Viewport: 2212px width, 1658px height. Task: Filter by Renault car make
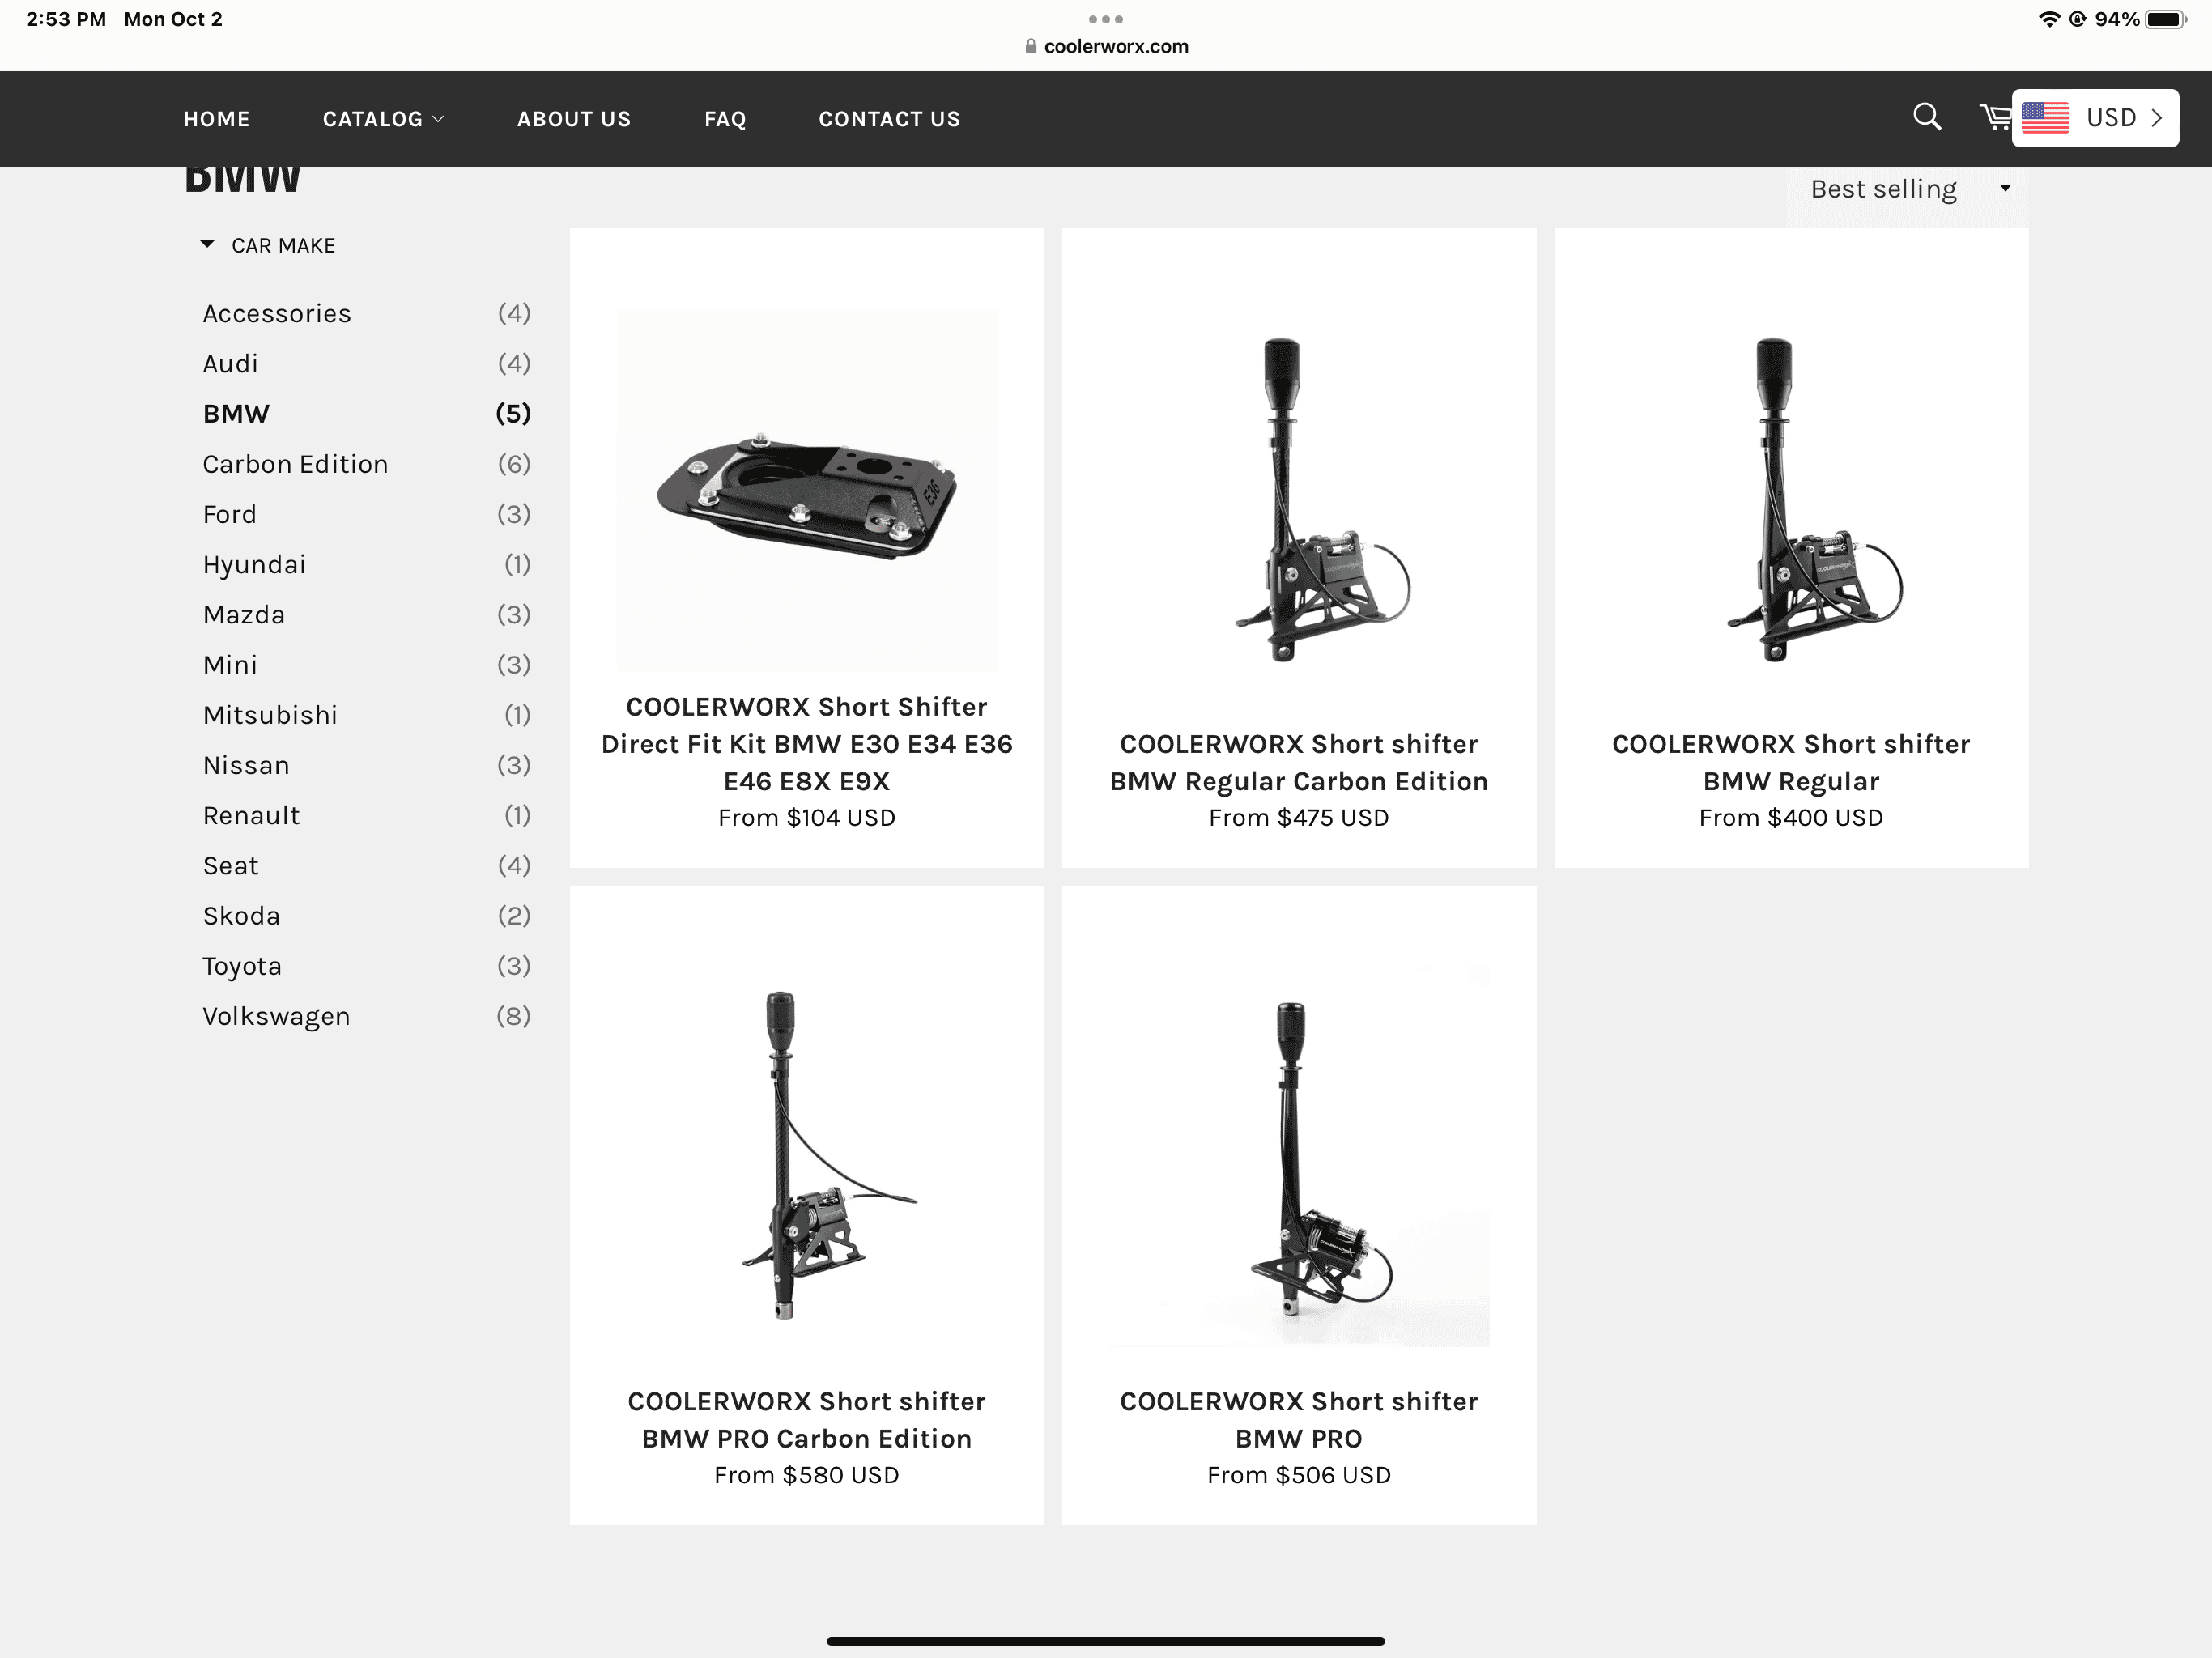click(x=367, y=815)
